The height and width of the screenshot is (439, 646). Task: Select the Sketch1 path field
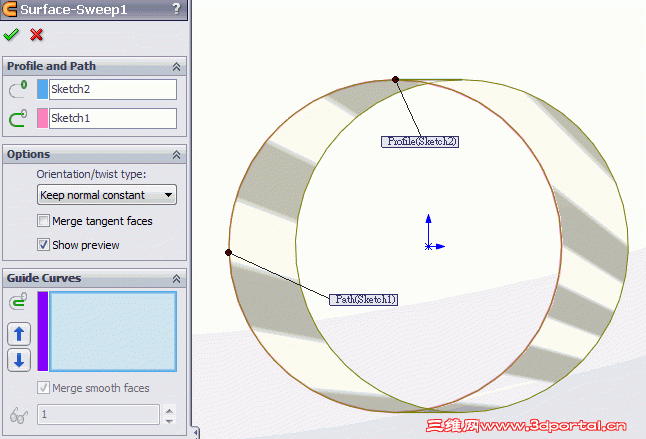pos(113,118)
